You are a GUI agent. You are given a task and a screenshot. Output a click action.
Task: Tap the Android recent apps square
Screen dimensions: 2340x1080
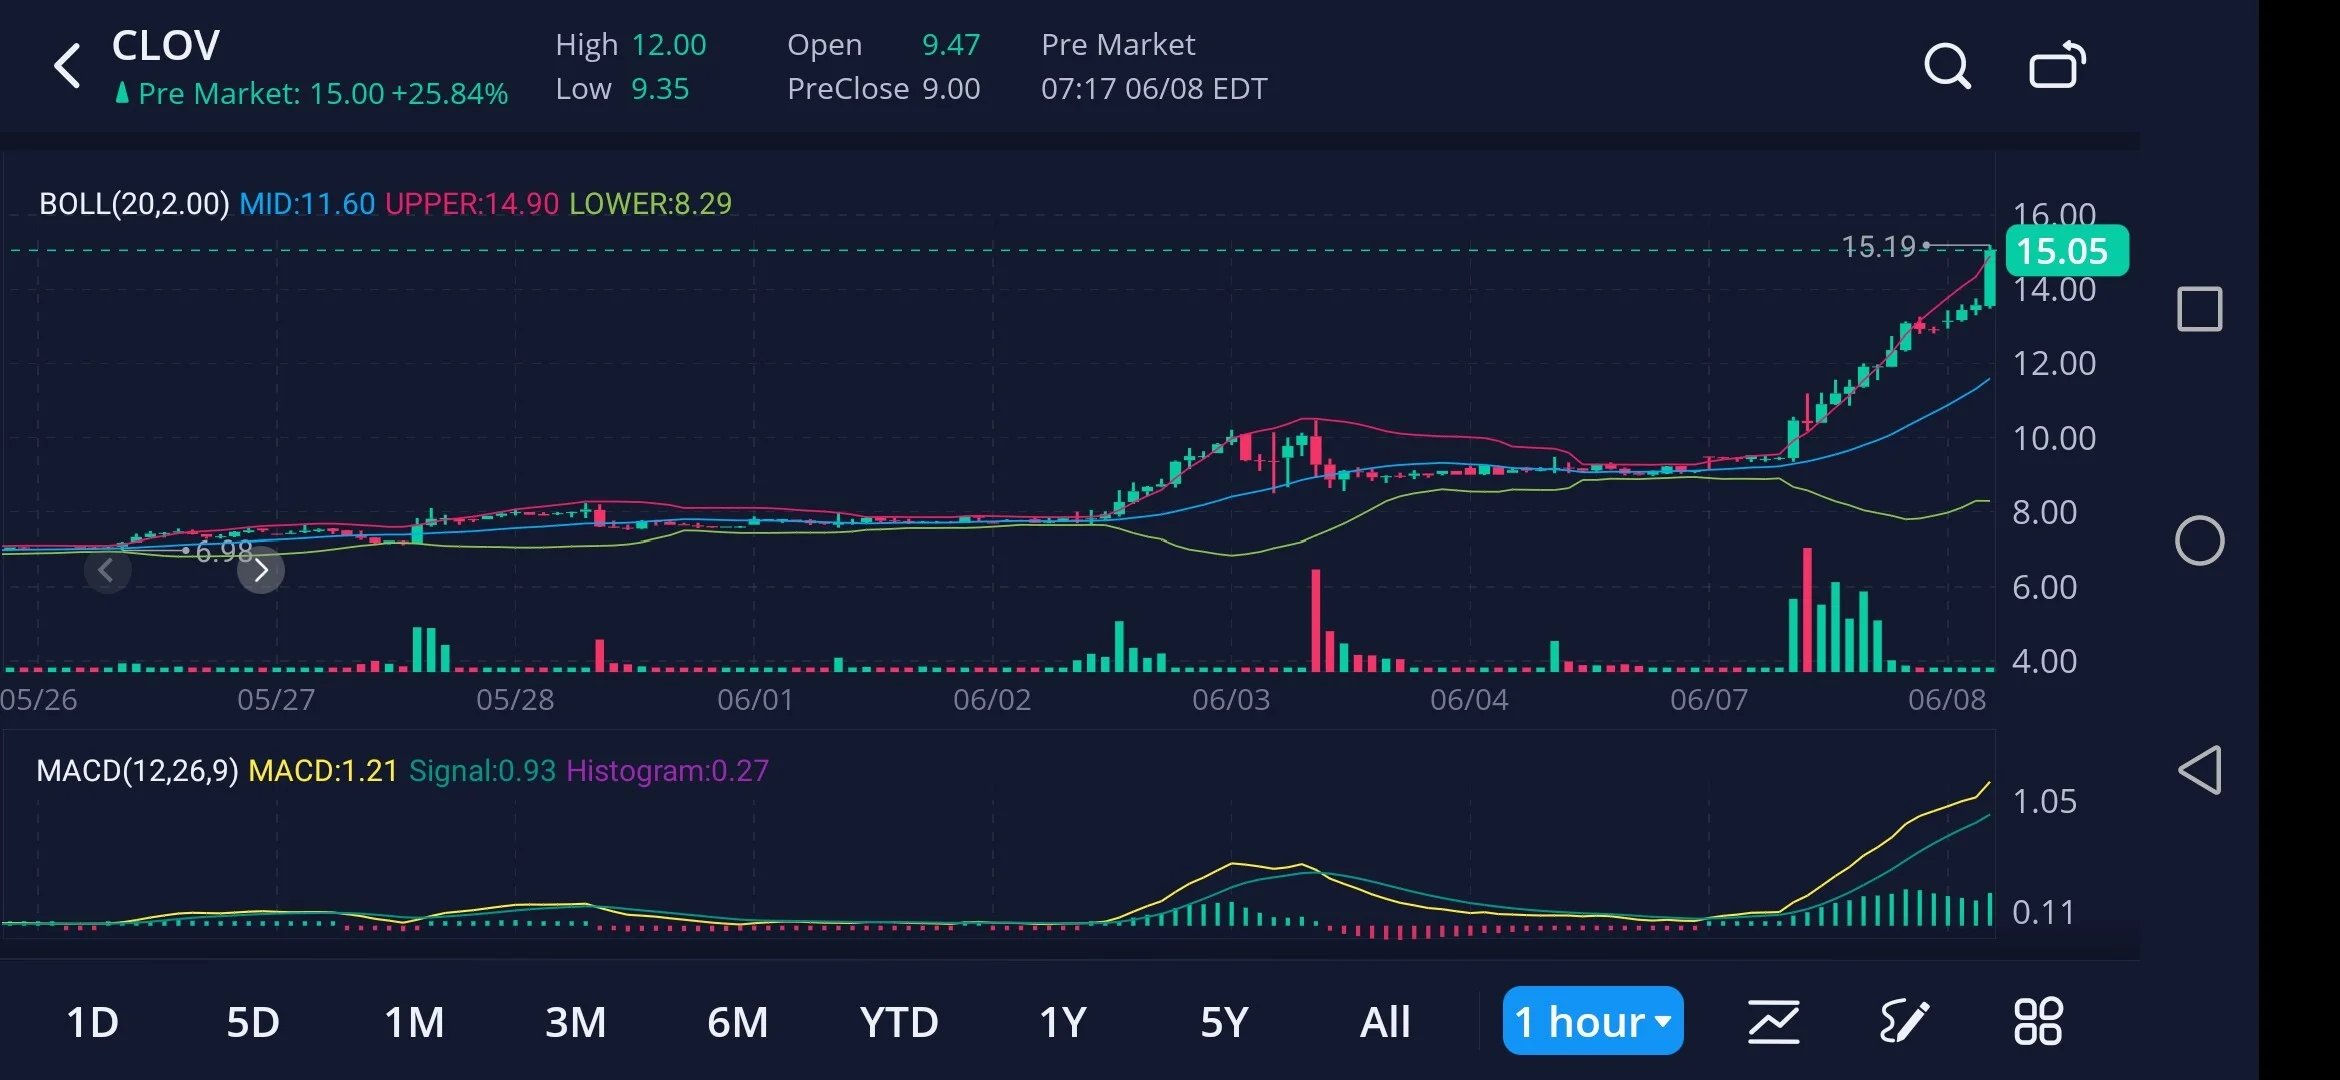click(x=2200, y=309)
